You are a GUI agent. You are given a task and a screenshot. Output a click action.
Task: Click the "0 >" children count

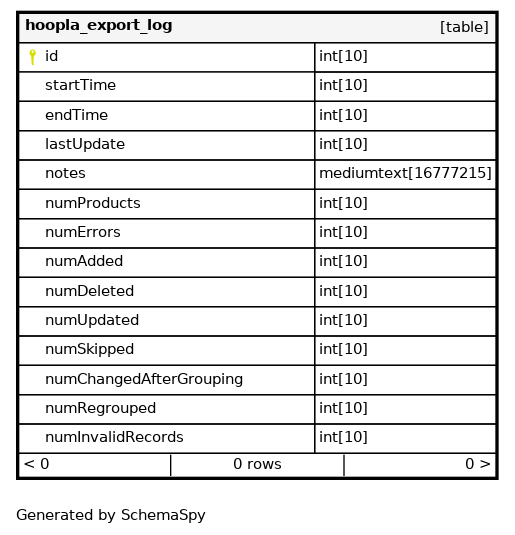pyautogui.click(x=477, y=464)
